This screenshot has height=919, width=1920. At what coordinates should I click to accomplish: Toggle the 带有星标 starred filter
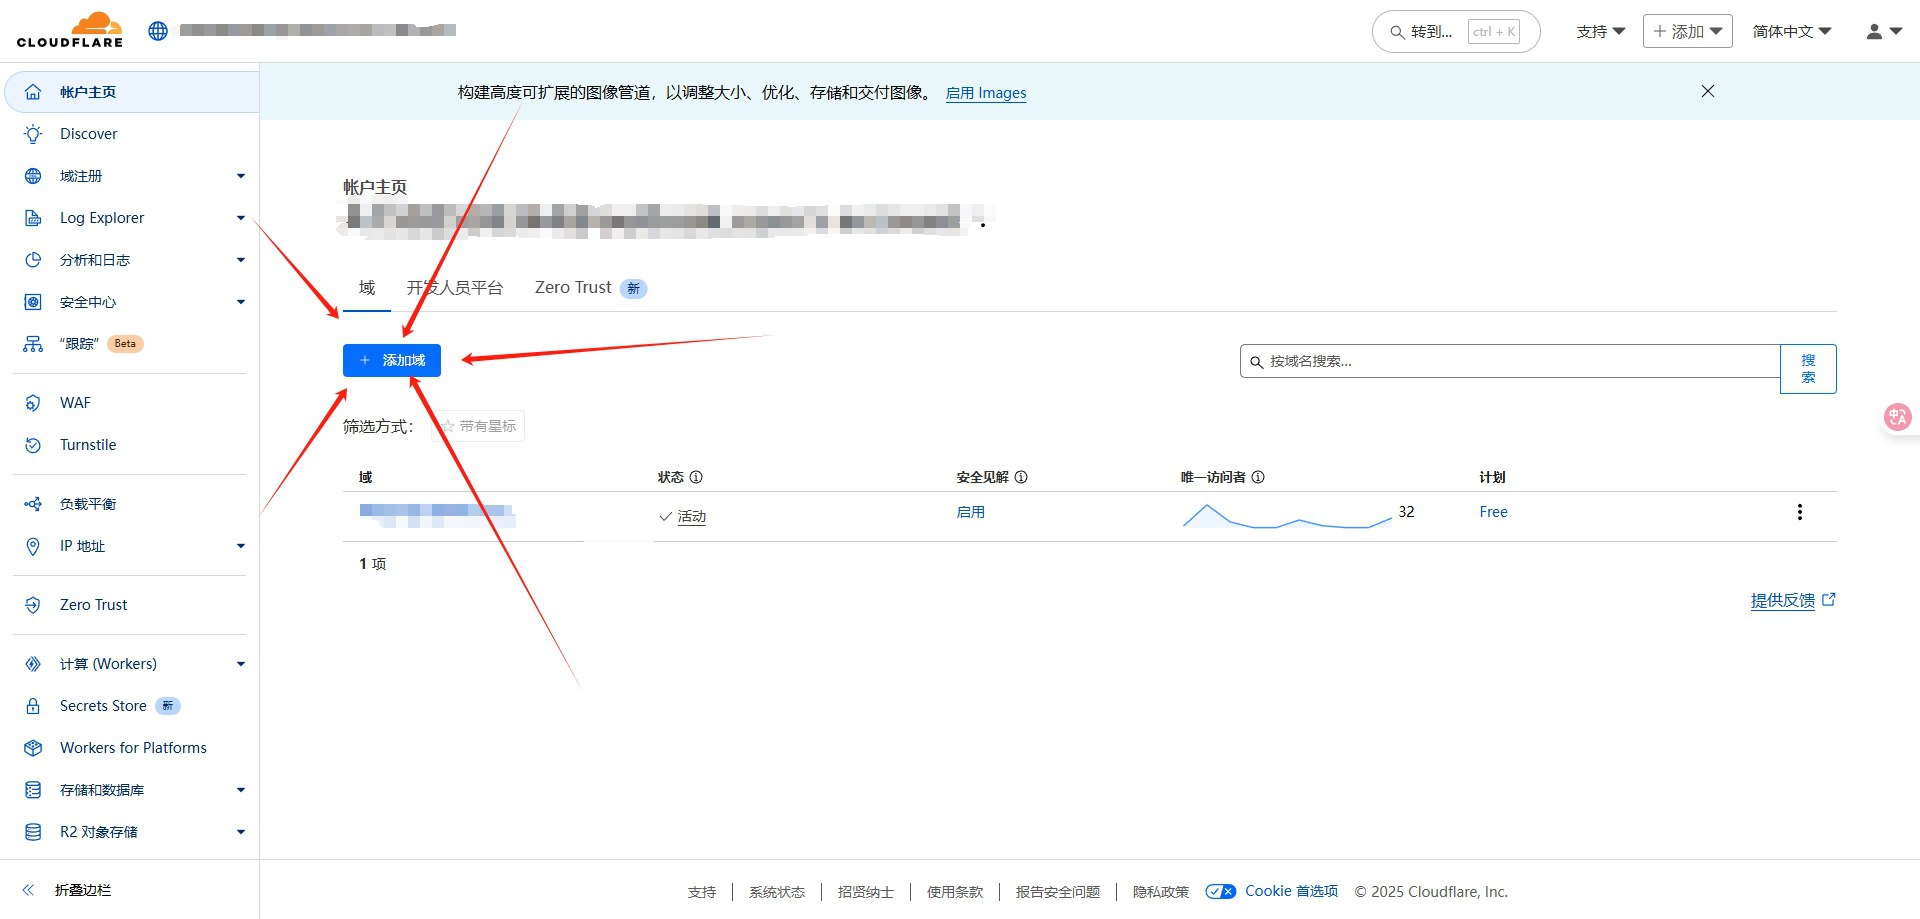click(x=478, y=426)
